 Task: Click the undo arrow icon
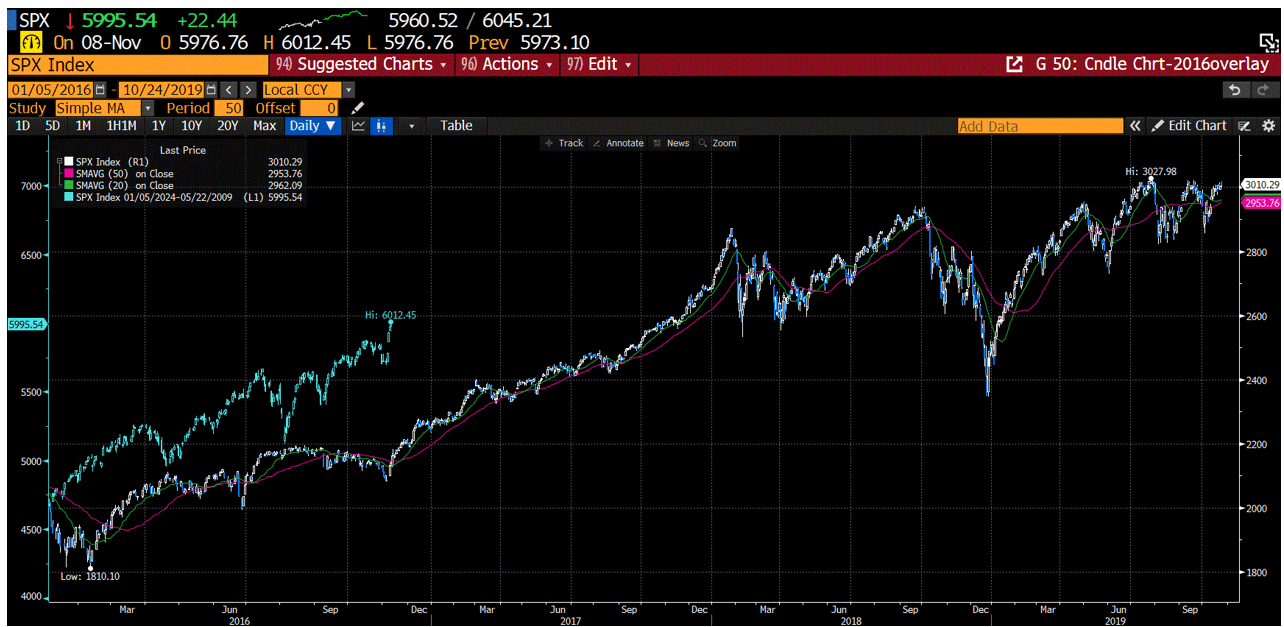click(x=1234, y=89)
